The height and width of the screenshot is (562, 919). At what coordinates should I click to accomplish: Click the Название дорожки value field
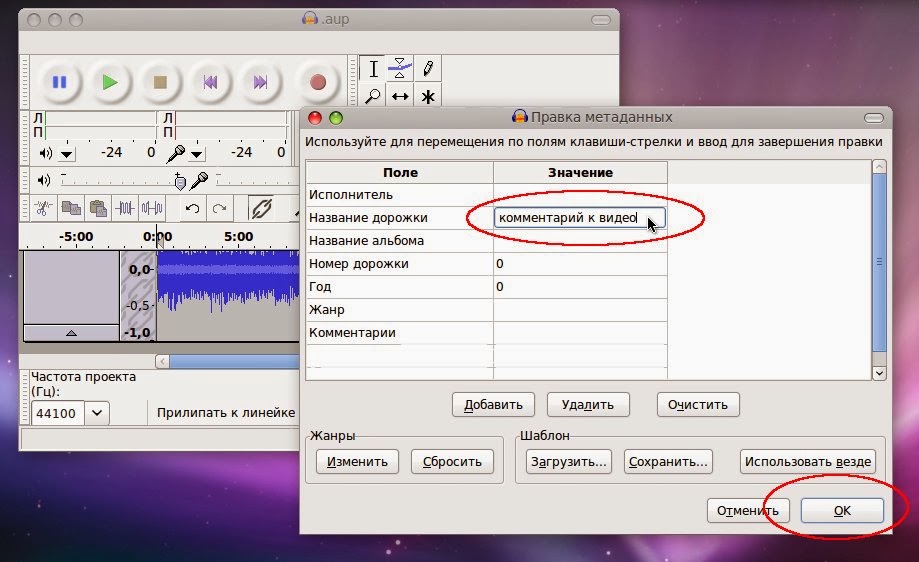click(580, 217)
